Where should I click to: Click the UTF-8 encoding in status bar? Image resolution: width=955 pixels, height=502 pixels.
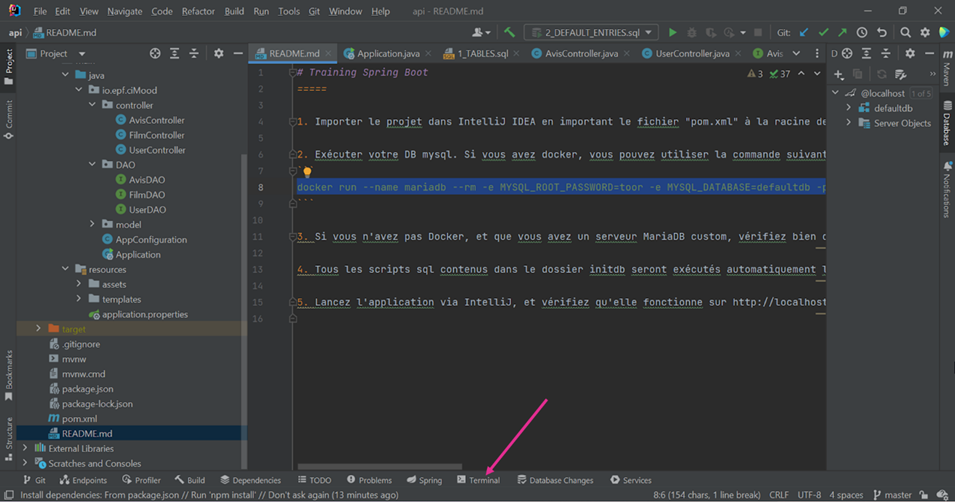pos(809,495)
